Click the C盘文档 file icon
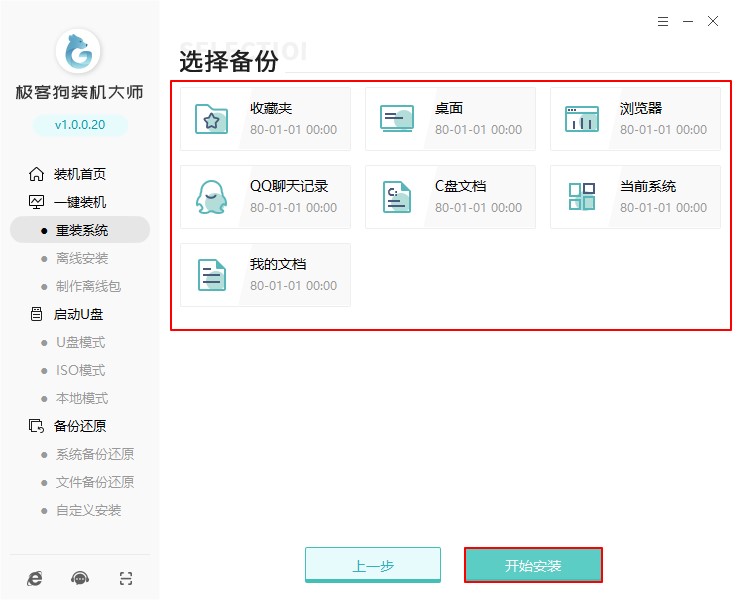Screen dimensions: 740x600 [x=396, y=197]
